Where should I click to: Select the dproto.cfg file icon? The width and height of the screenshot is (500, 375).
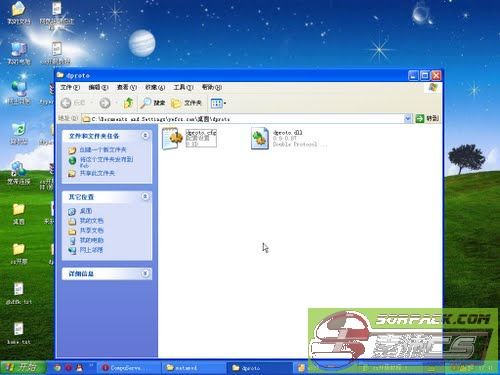[172, 138]
